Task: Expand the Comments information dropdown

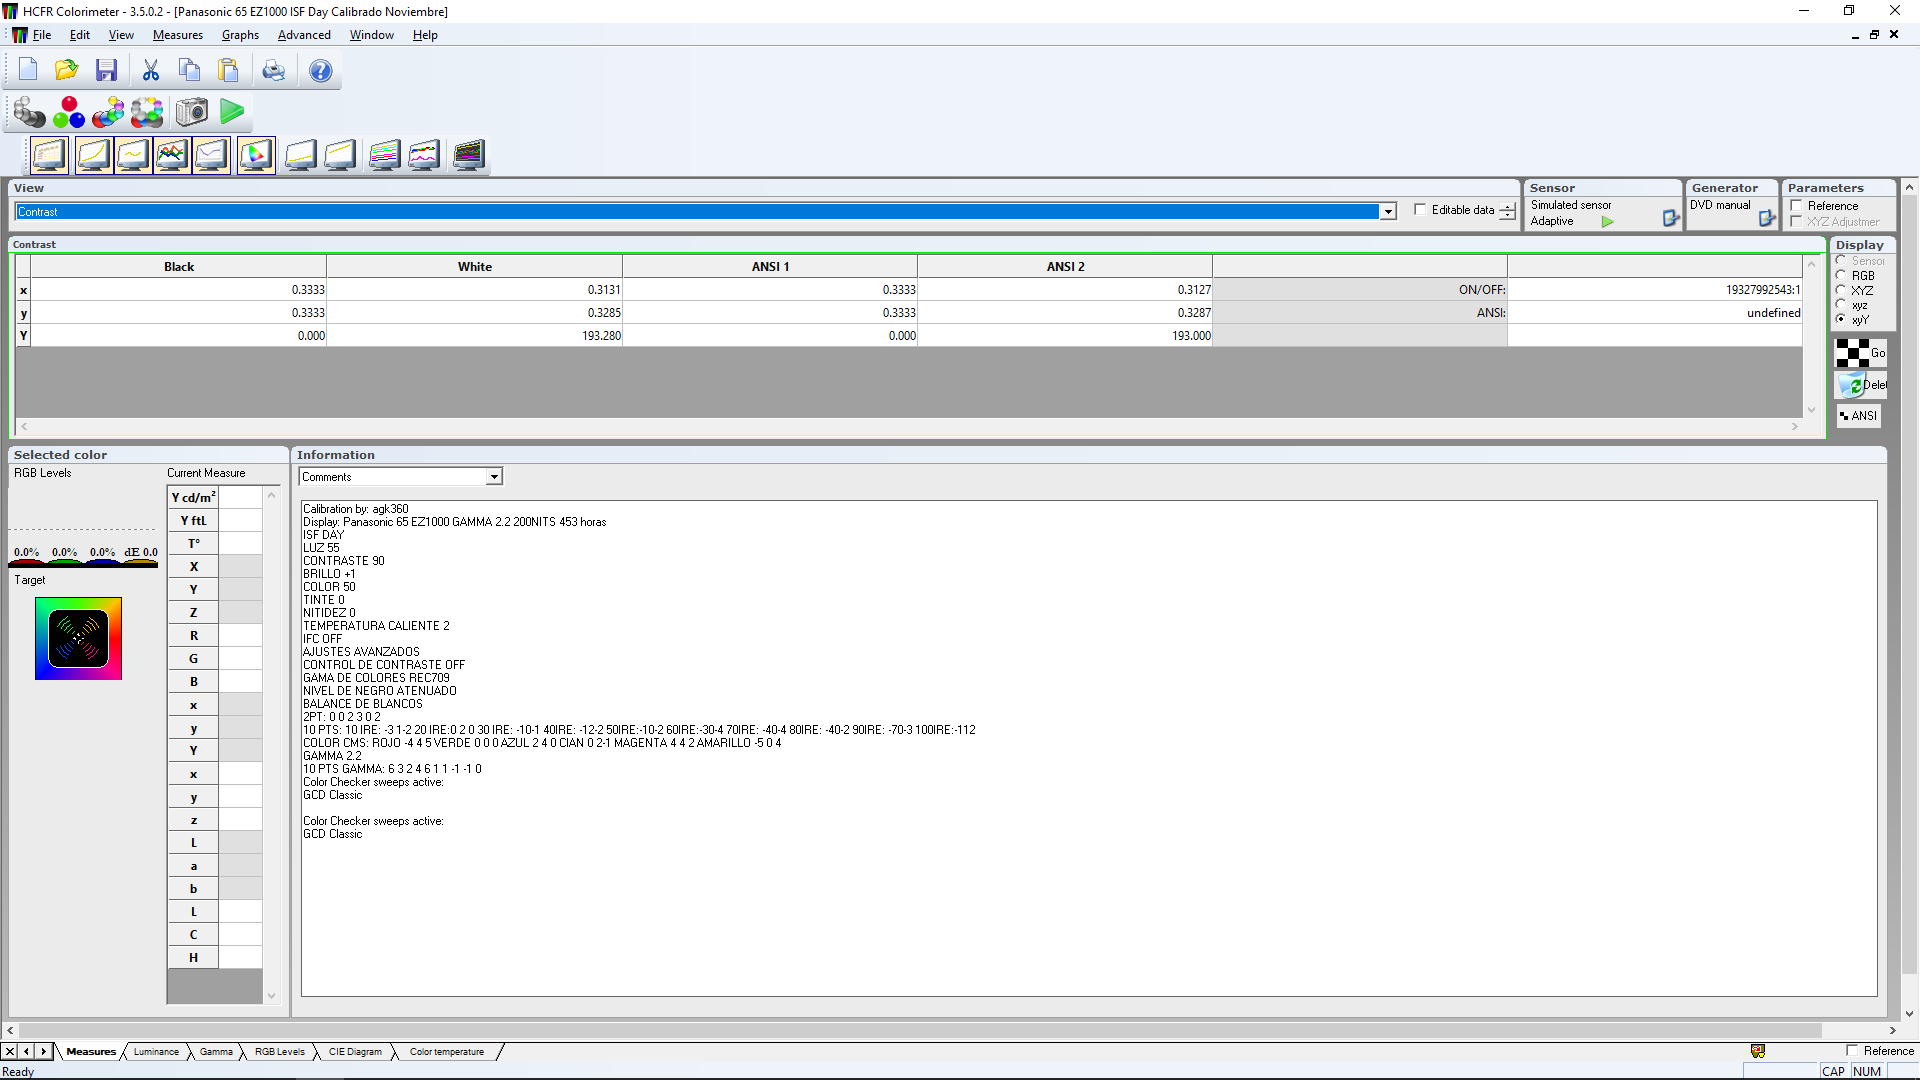Action: [x=494, y=477]
